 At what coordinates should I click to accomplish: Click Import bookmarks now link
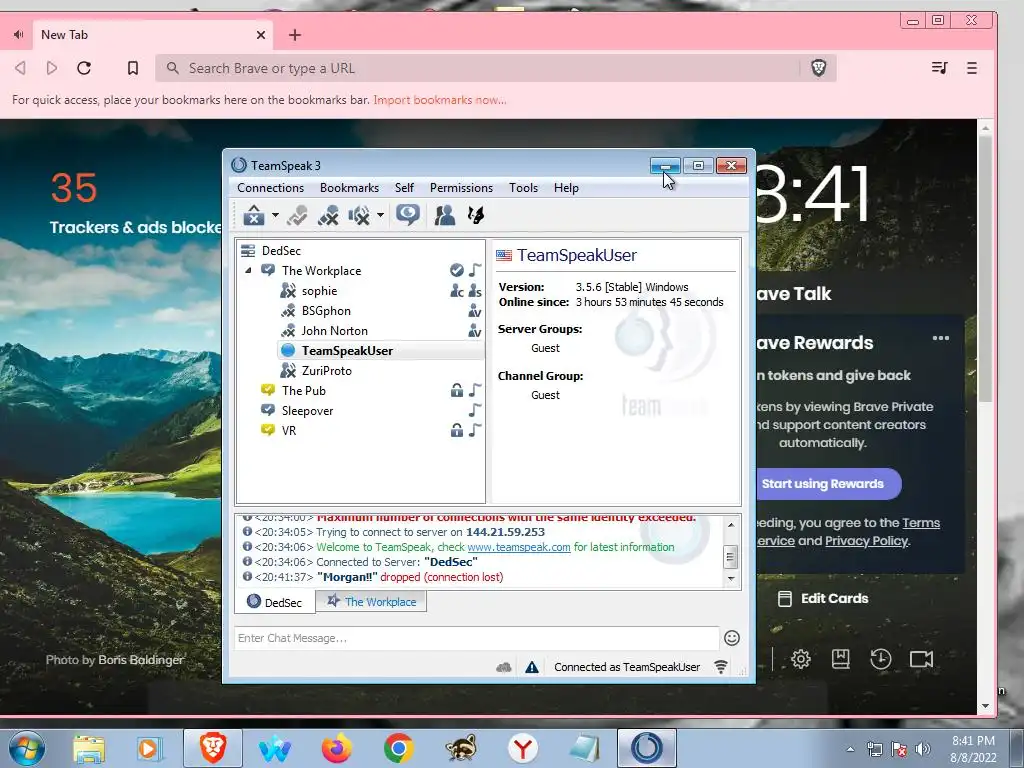(x=440, y=100)
